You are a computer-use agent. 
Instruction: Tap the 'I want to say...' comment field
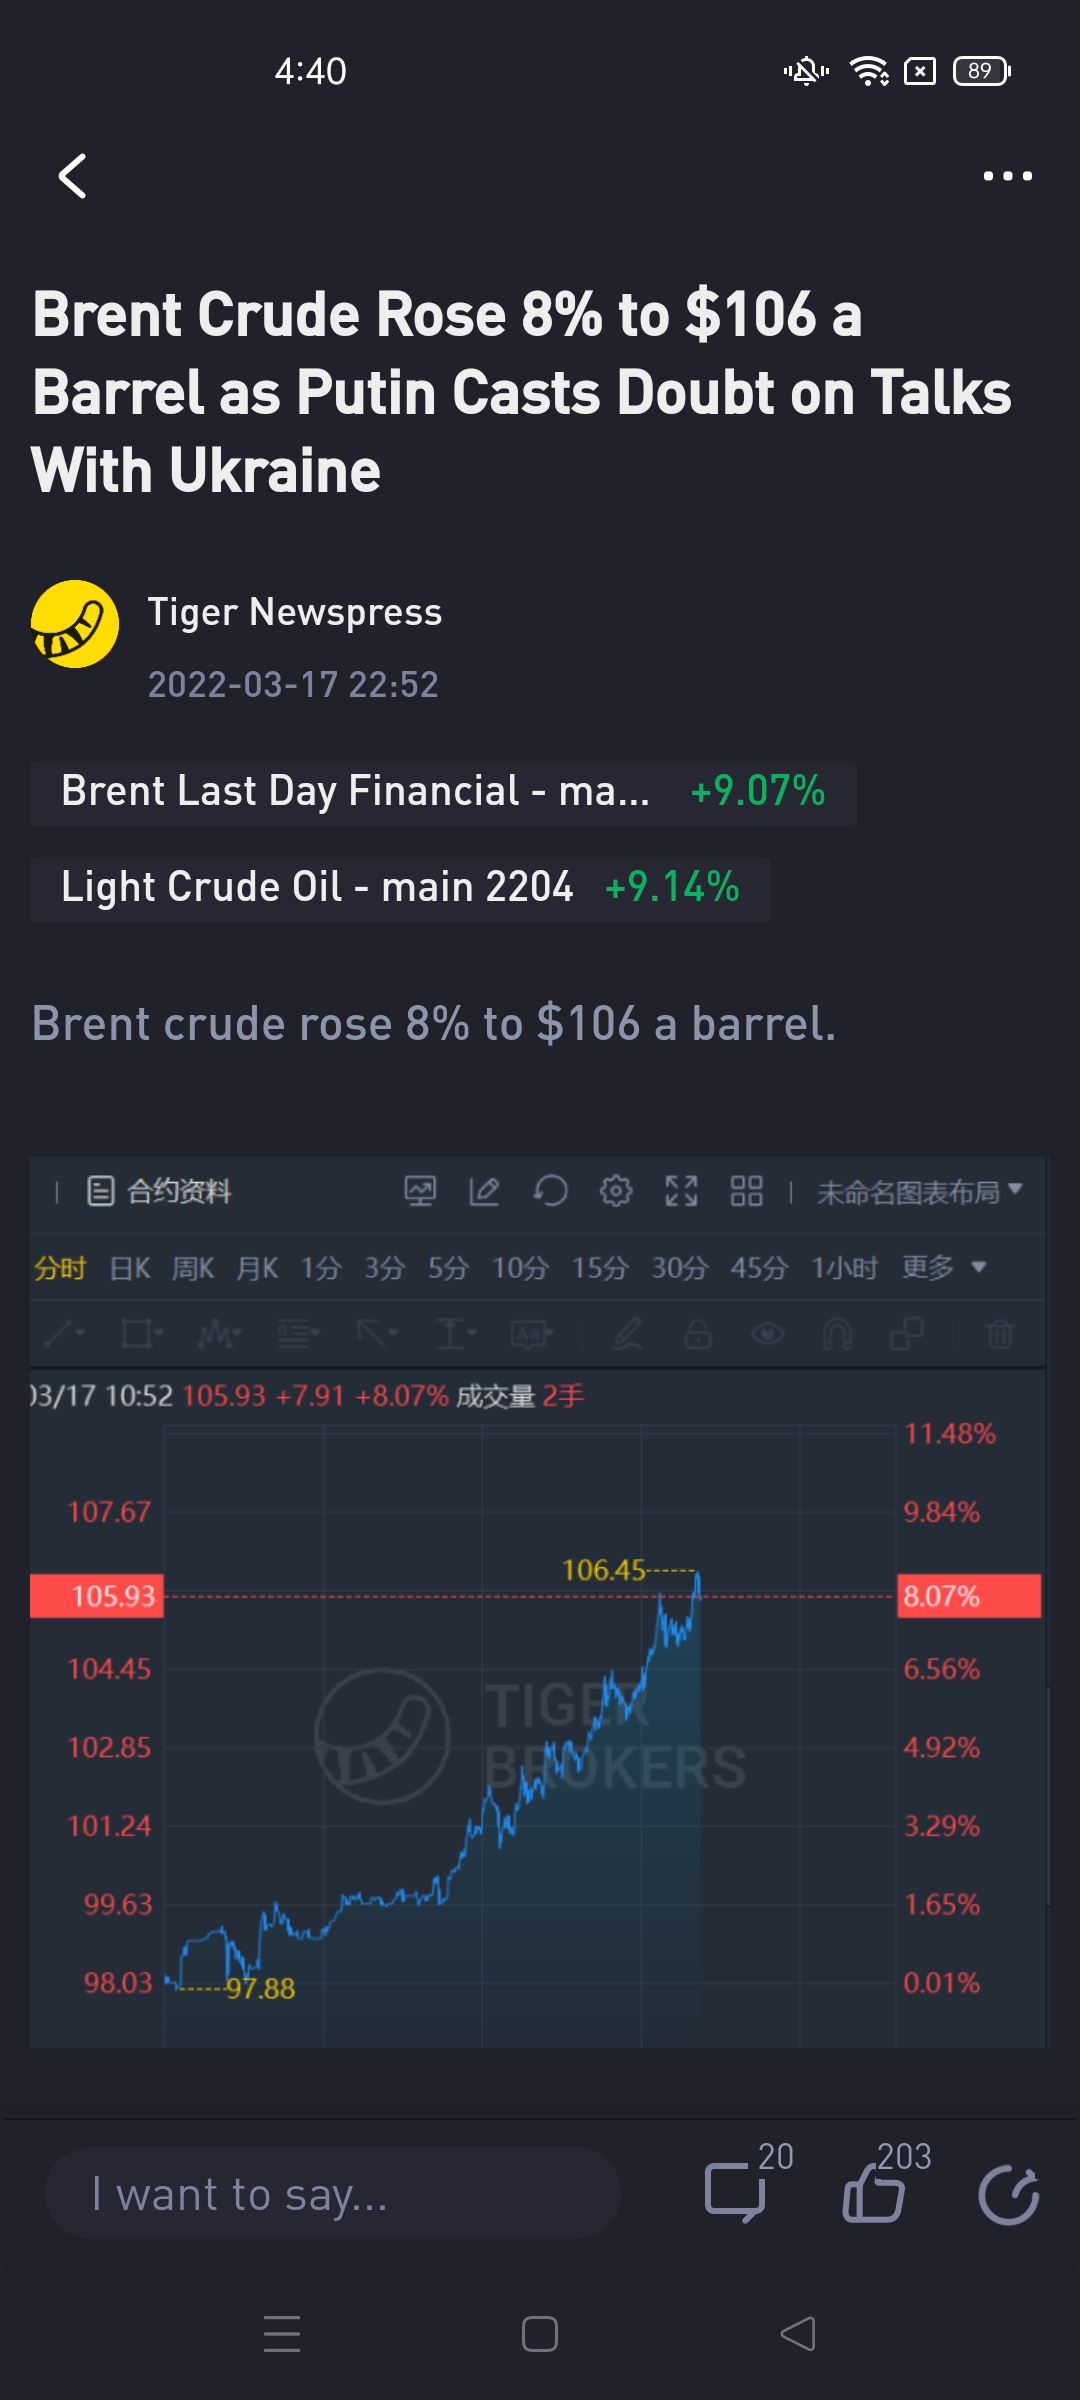pyautogui.click(x=333, y=2194)
